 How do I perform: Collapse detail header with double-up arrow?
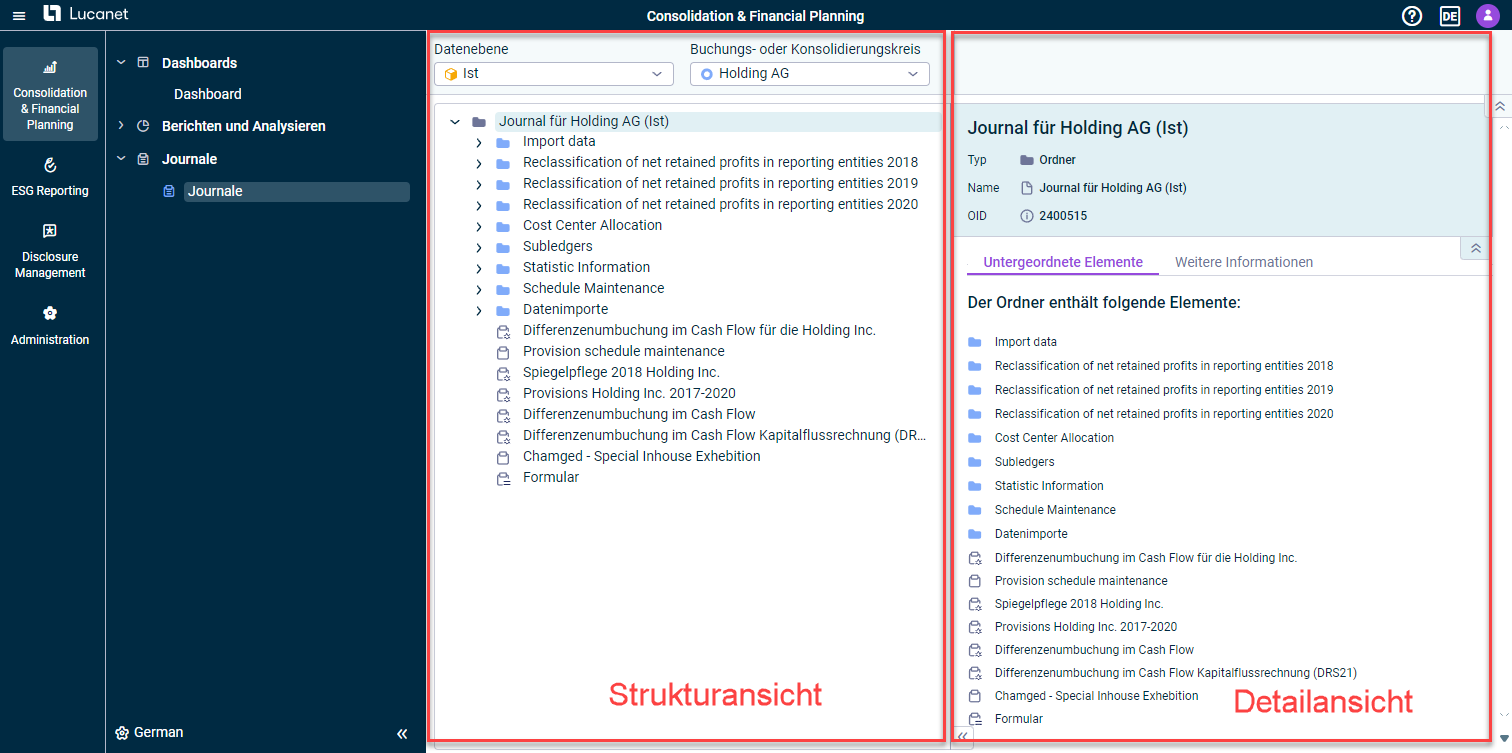coord(1474,248)
